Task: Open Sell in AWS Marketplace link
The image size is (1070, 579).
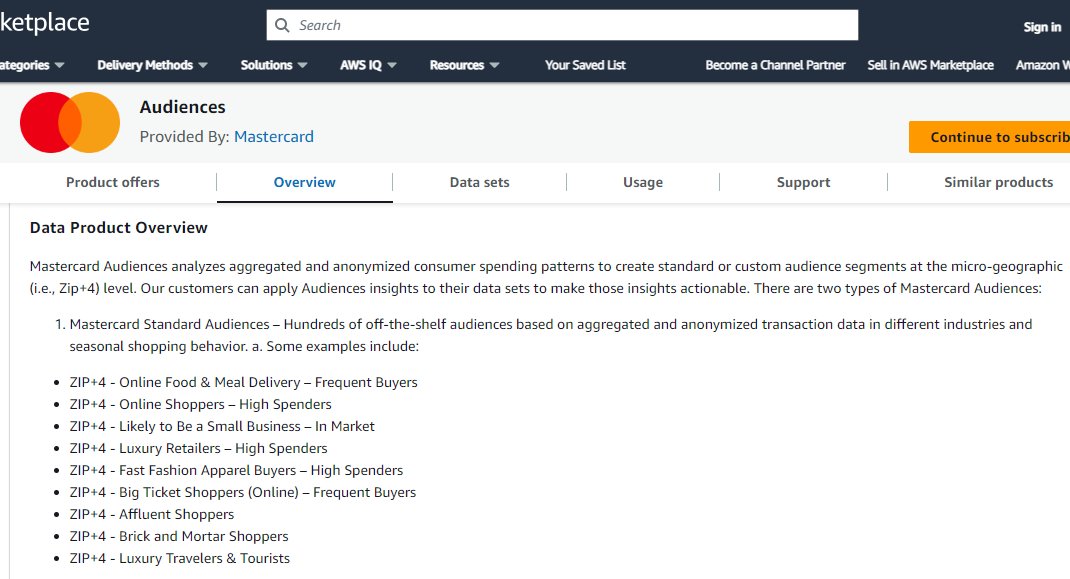Action: [x=930, y=65]
